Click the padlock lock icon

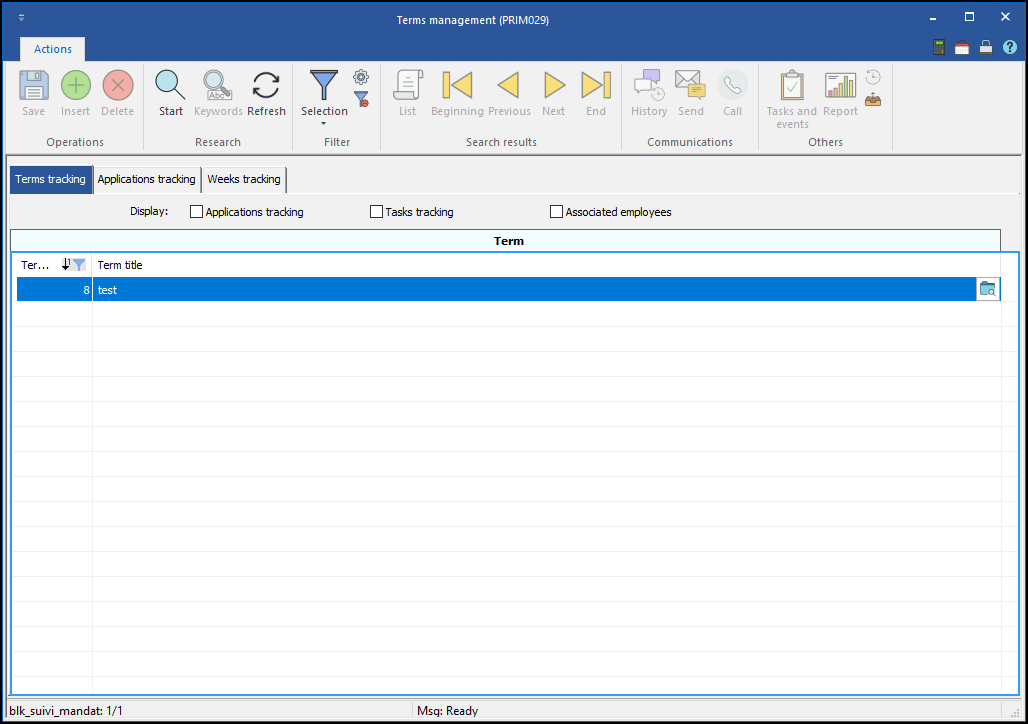point(985,47)
